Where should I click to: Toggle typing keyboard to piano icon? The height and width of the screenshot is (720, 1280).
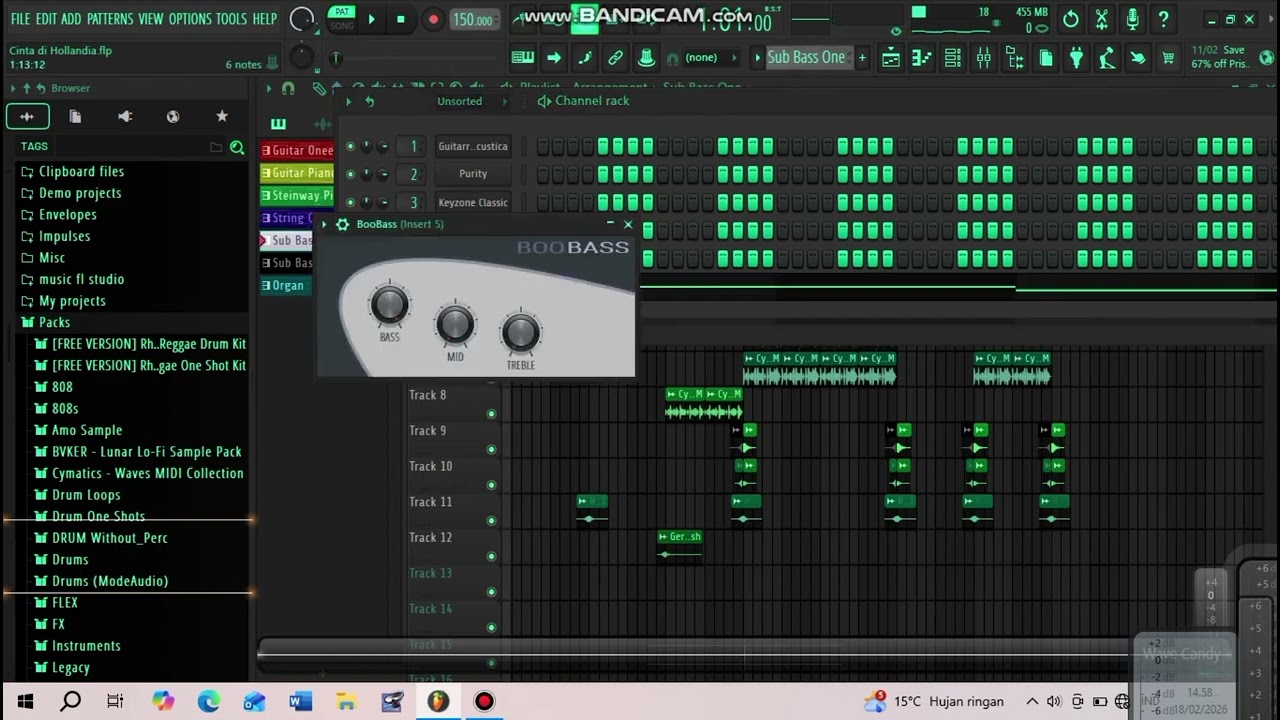522,58
